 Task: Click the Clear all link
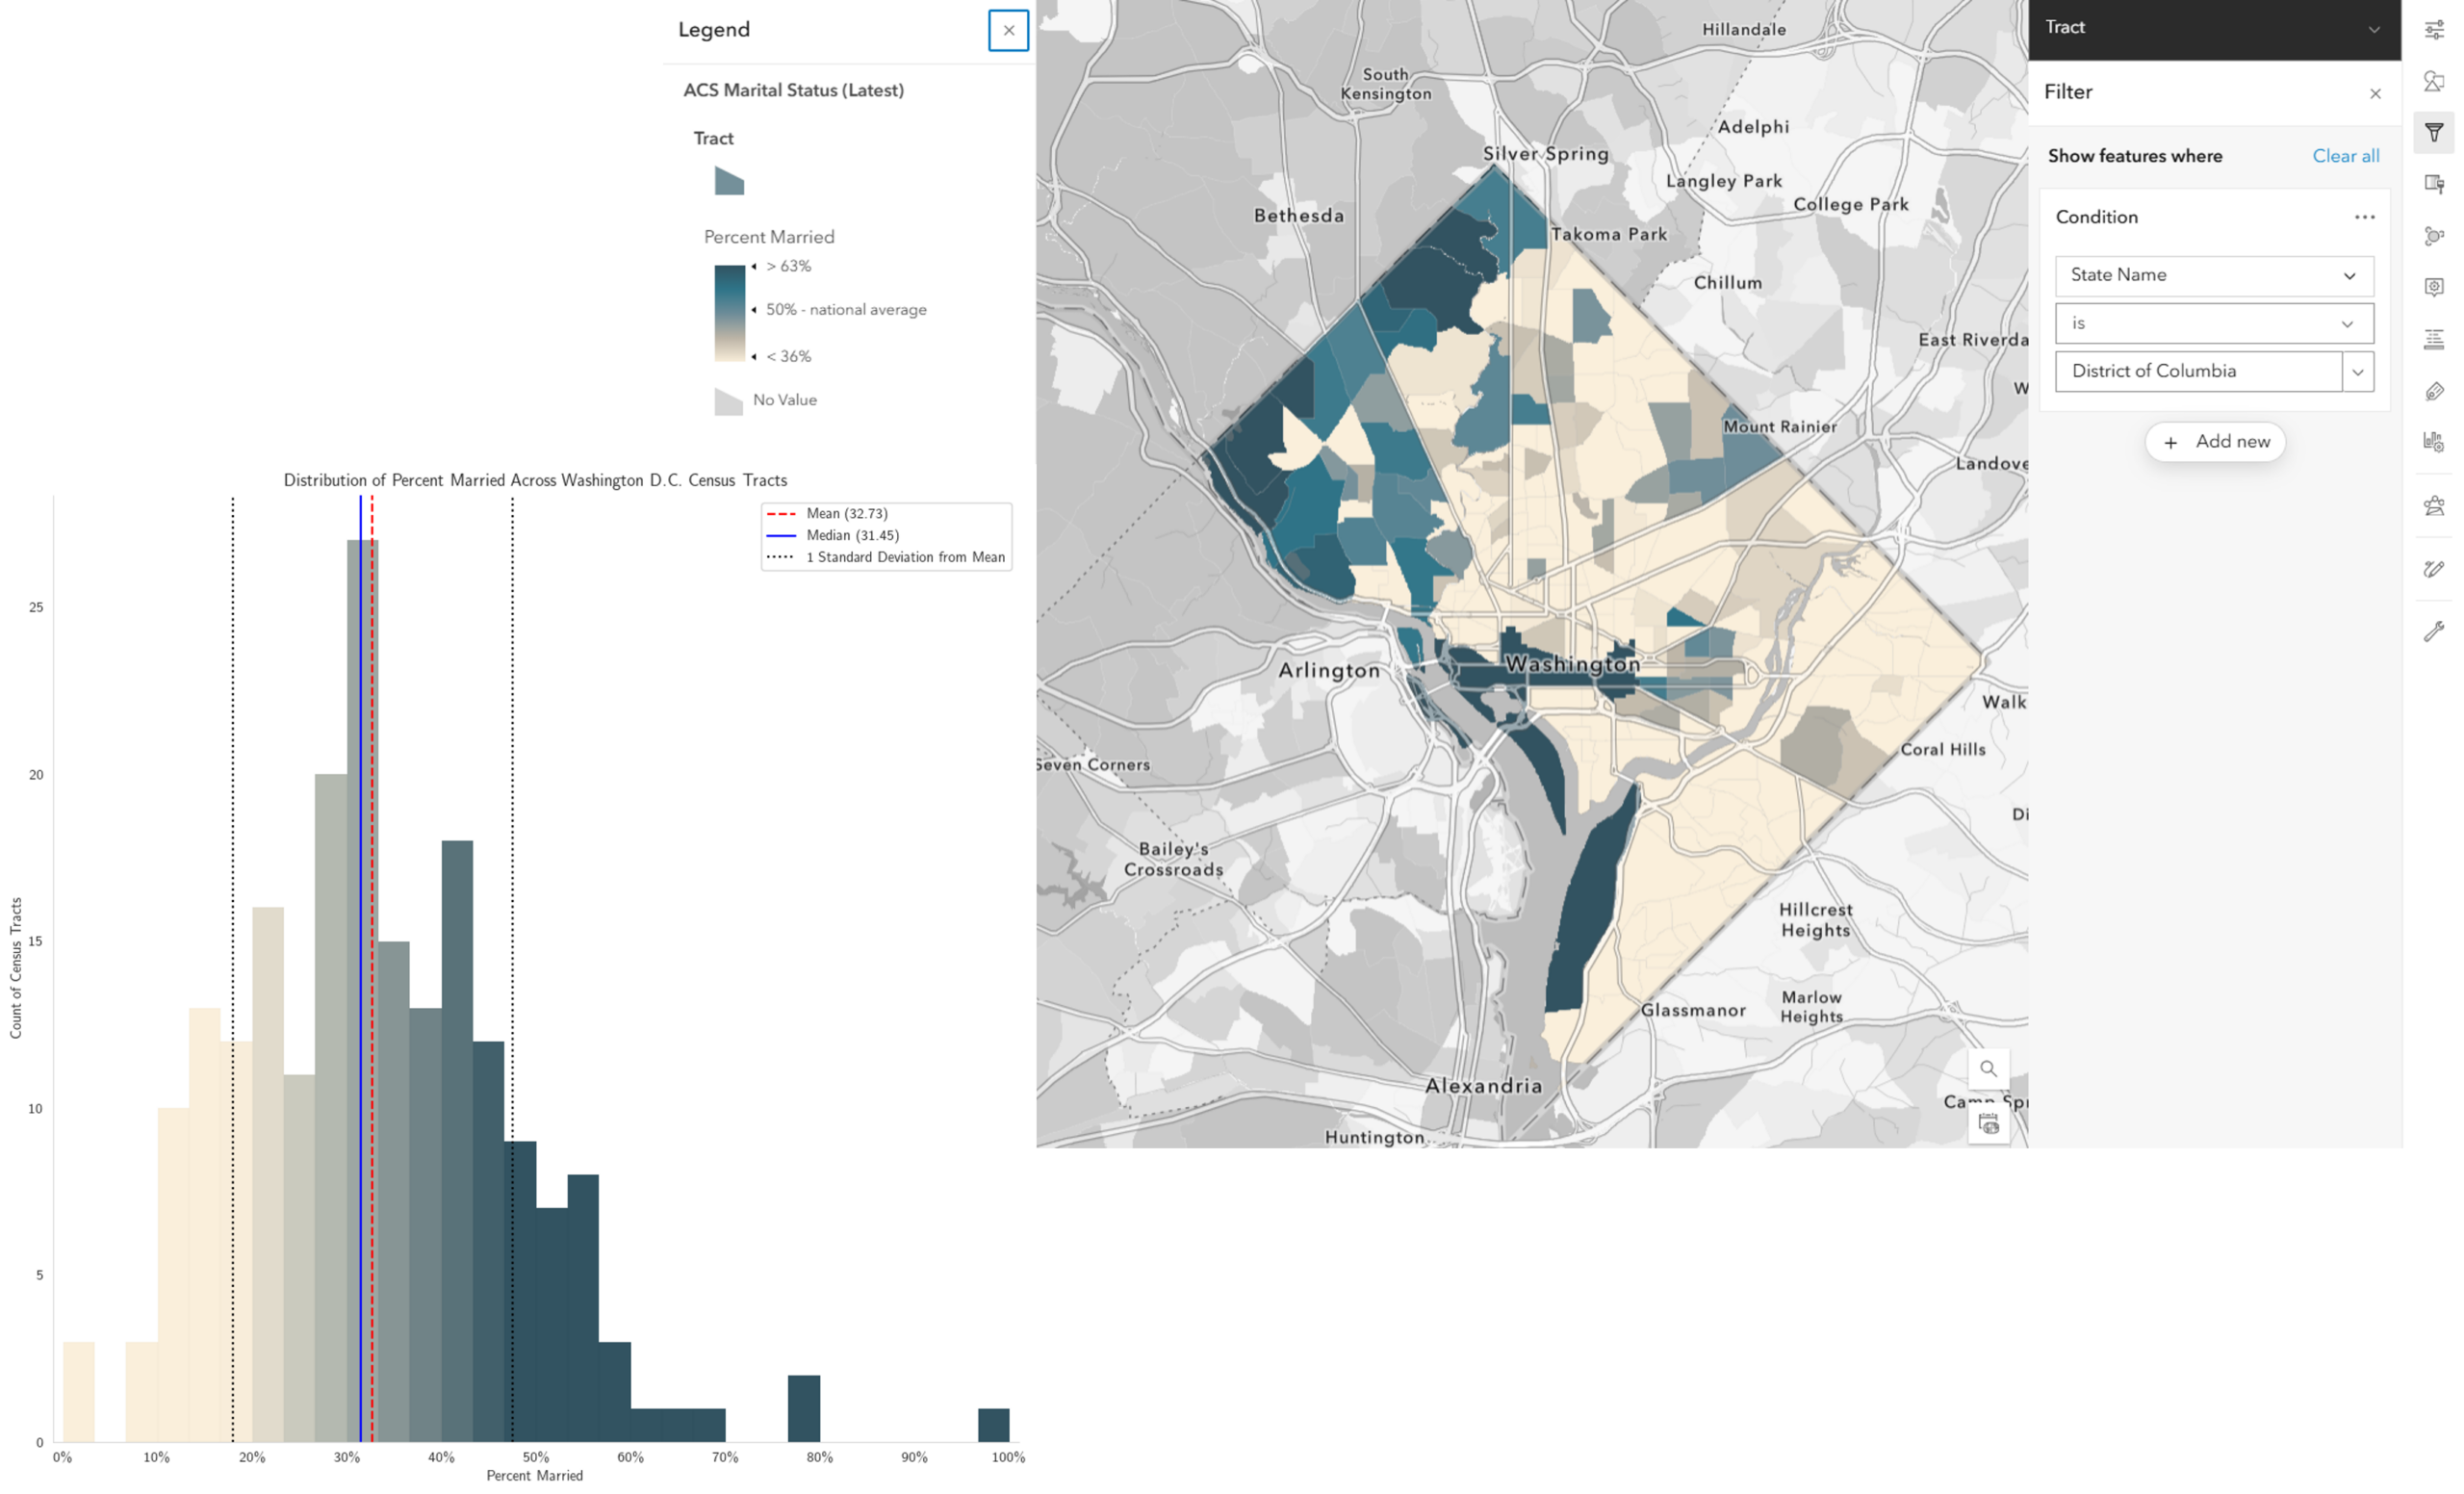pos(2345,156)
